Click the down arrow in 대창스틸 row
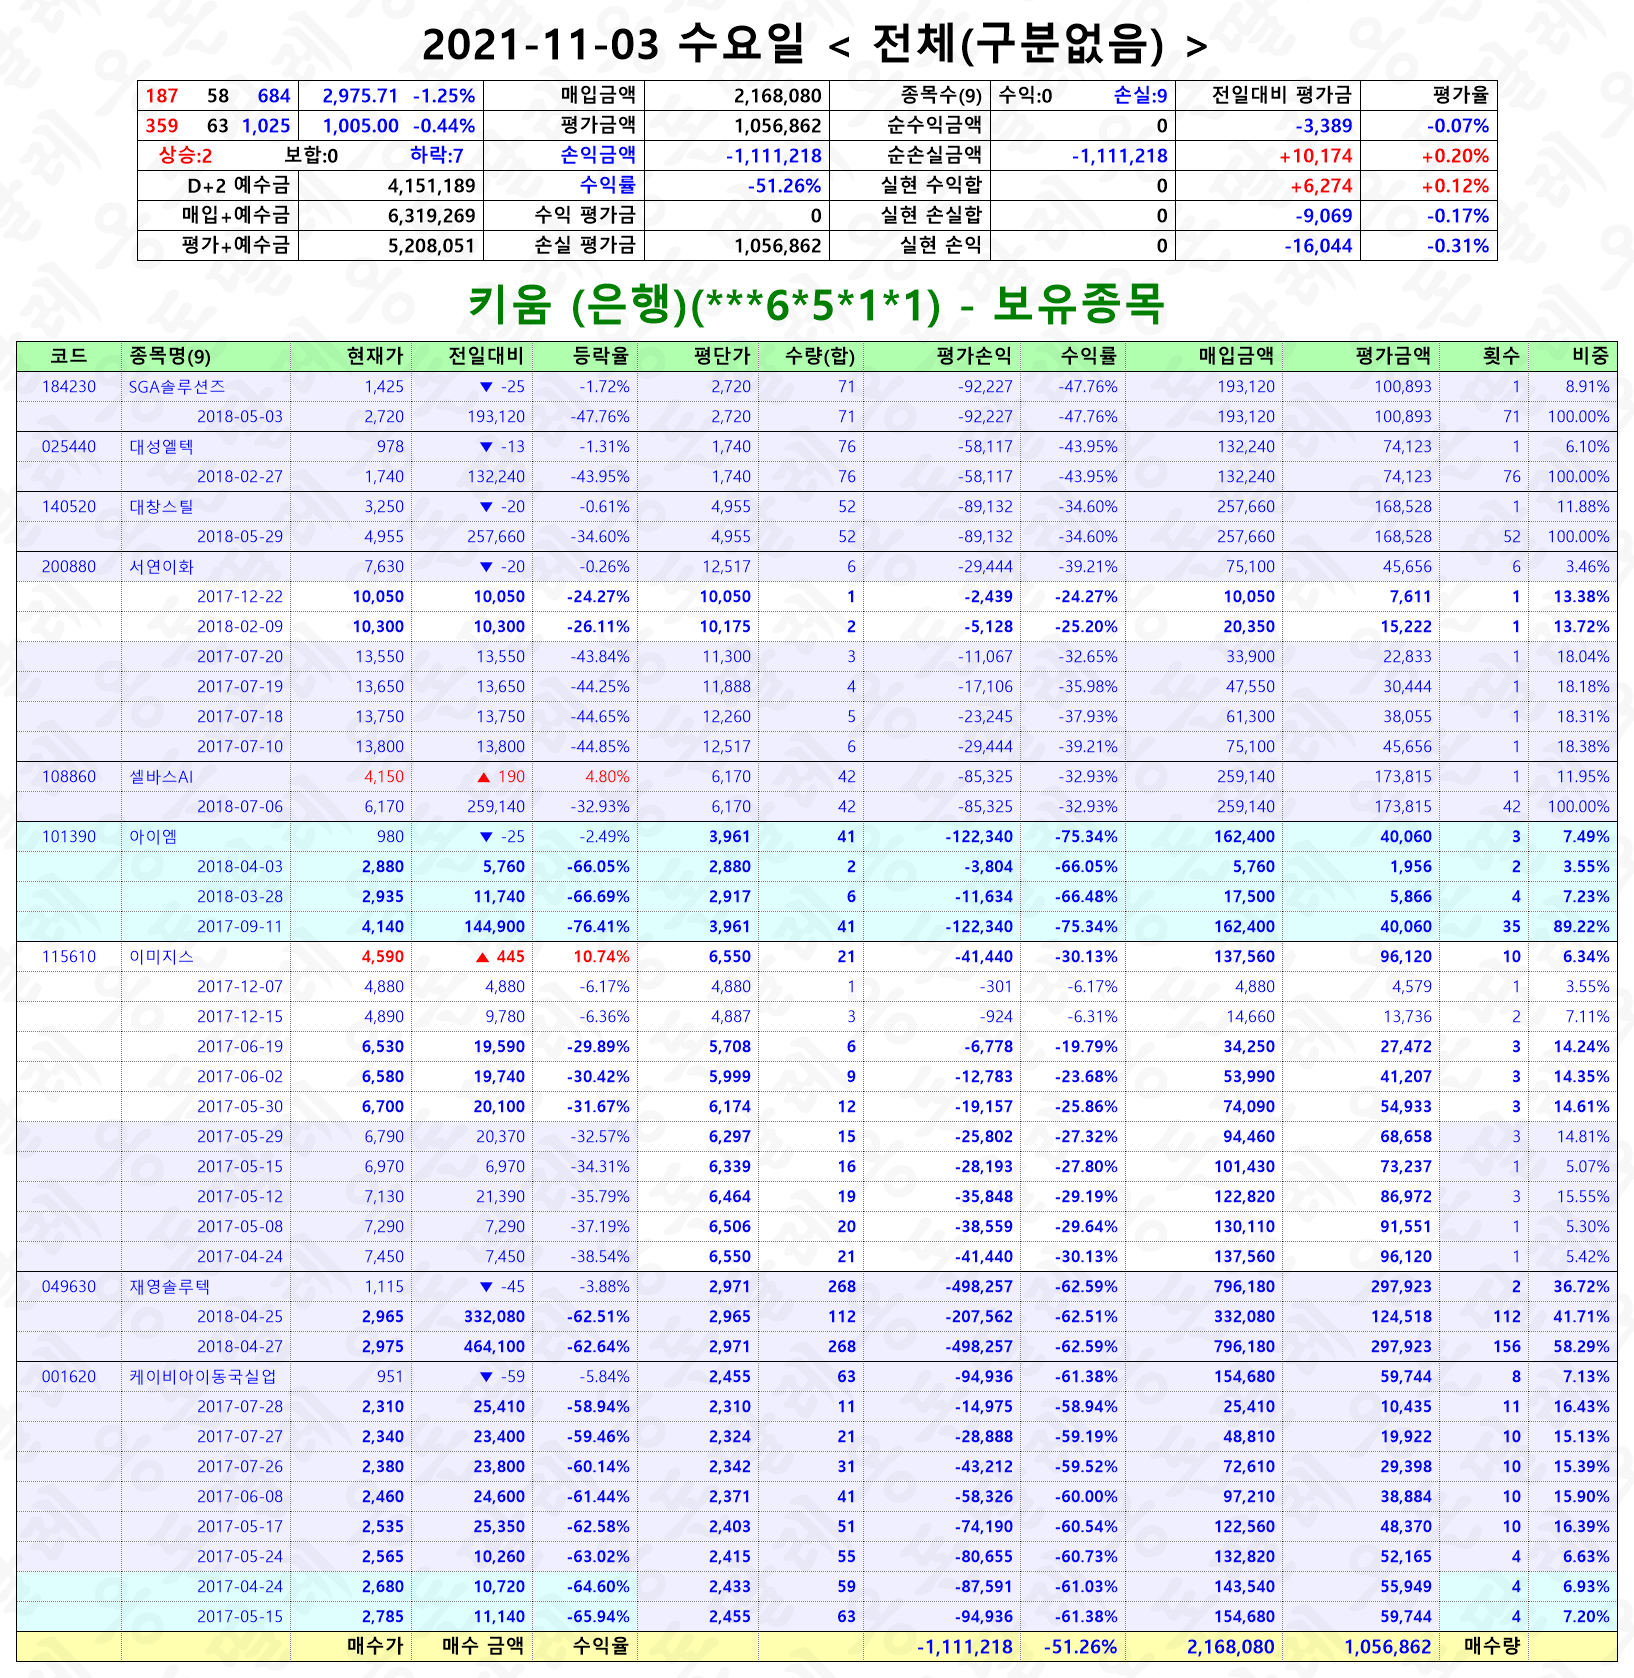 486,507
